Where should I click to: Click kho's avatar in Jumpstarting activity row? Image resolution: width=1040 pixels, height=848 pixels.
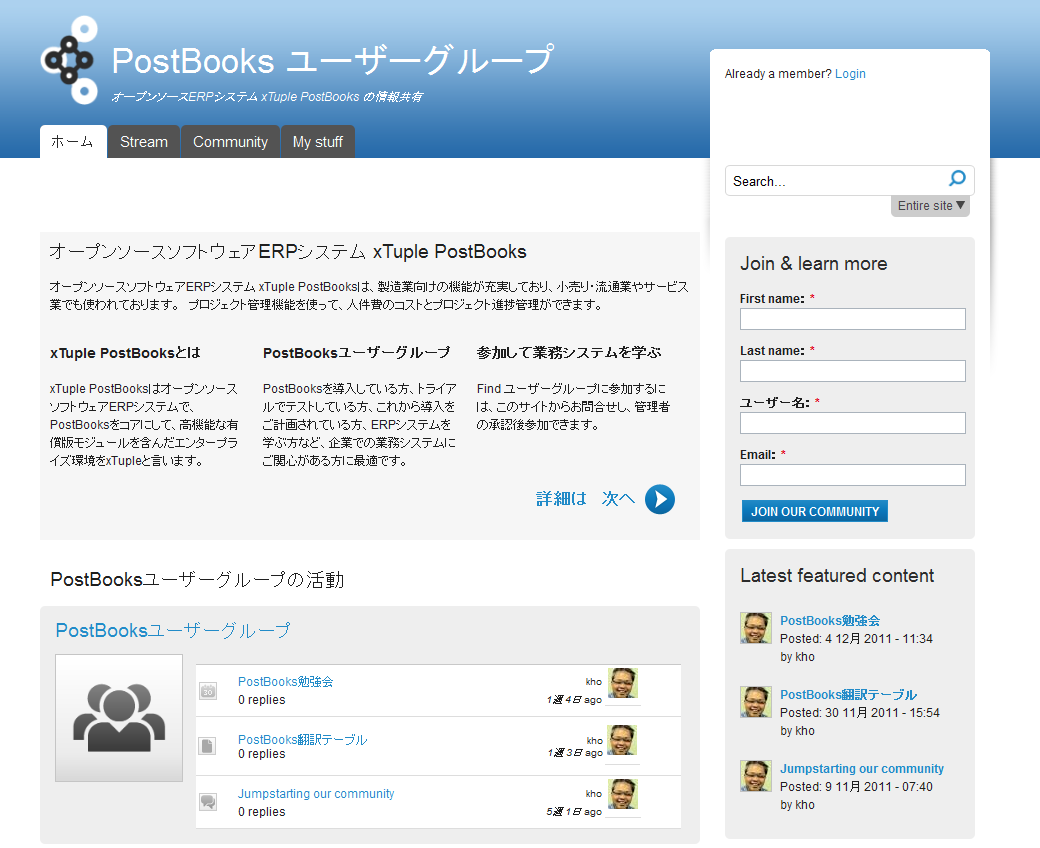click(623, 794)
